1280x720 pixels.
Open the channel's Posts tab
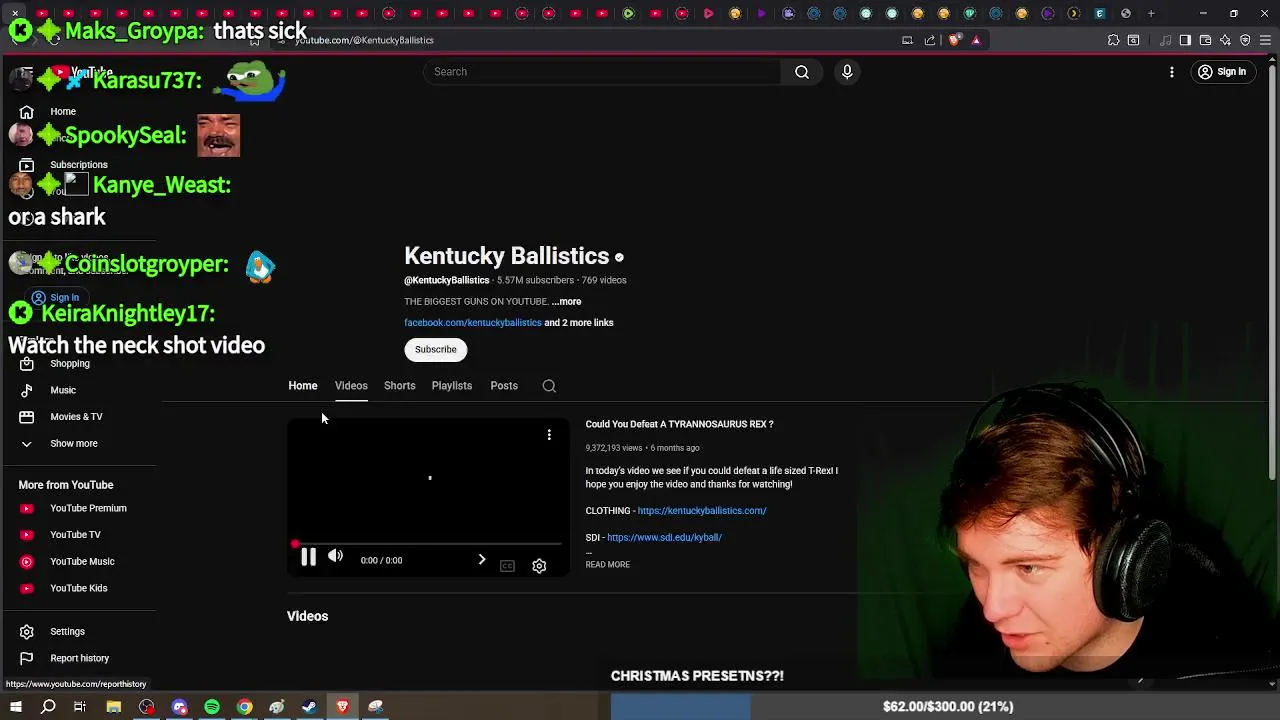(504, 386)
